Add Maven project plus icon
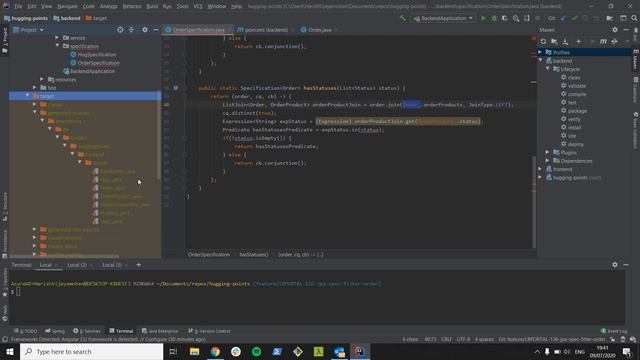 click(578, 41)
